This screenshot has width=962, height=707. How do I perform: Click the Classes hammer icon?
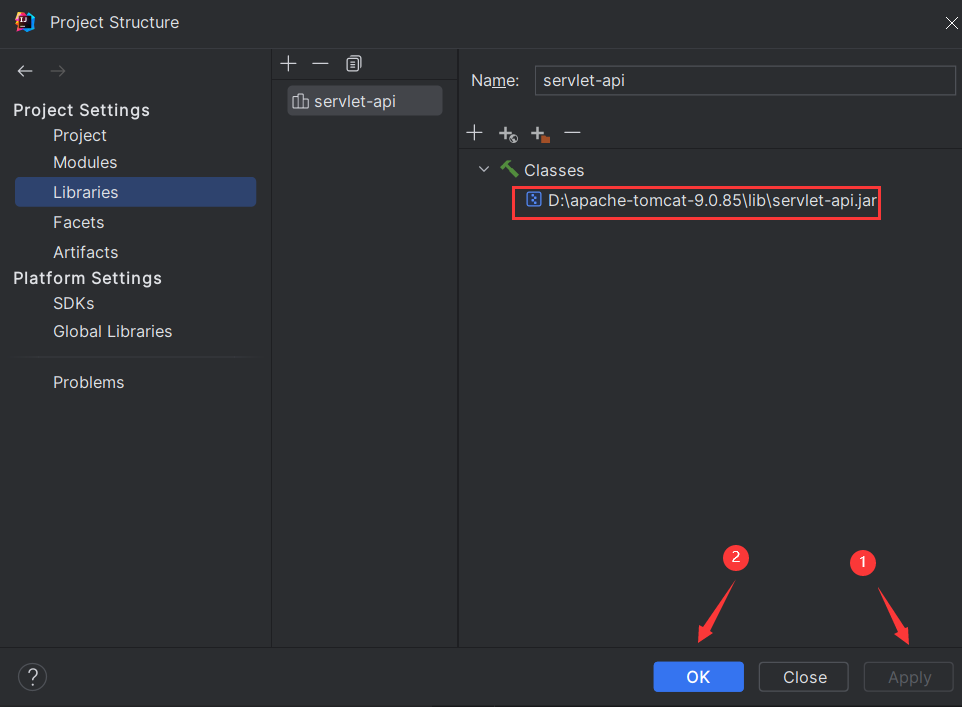(509, 169)
